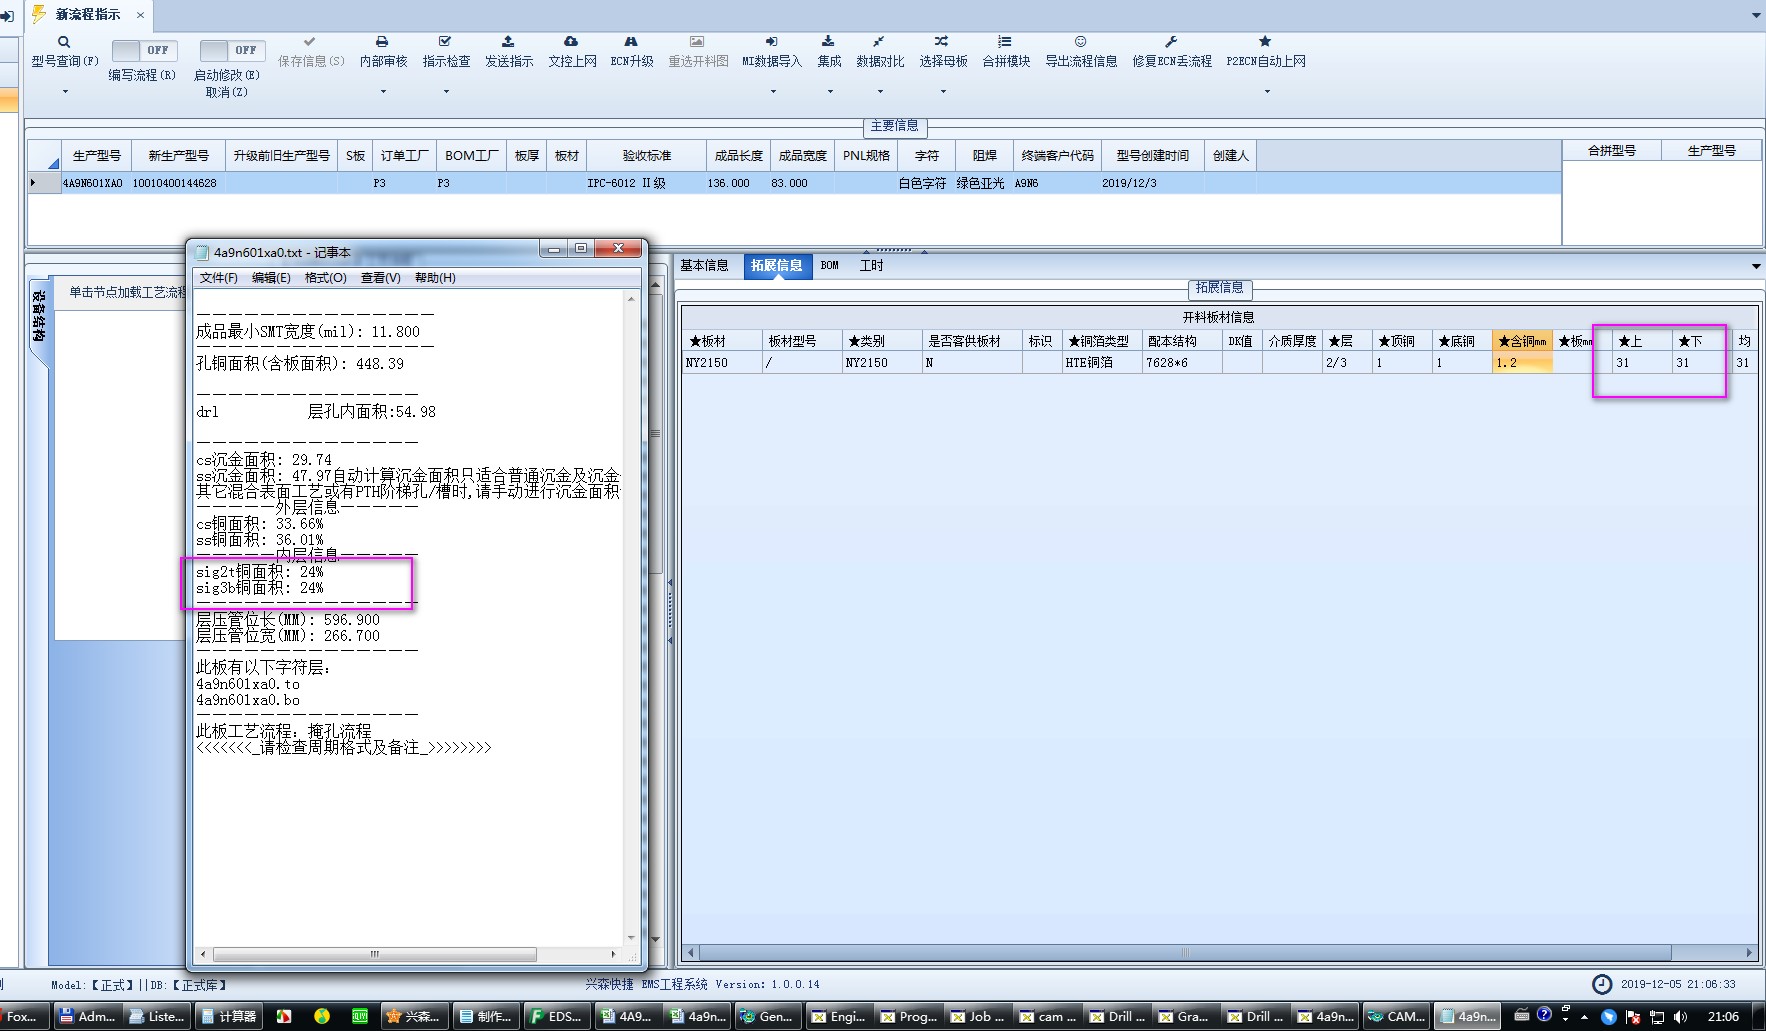Click Notepad horizontal scrollbar thumb
The image size is (1766, 1031).
(x=375, y=954)
